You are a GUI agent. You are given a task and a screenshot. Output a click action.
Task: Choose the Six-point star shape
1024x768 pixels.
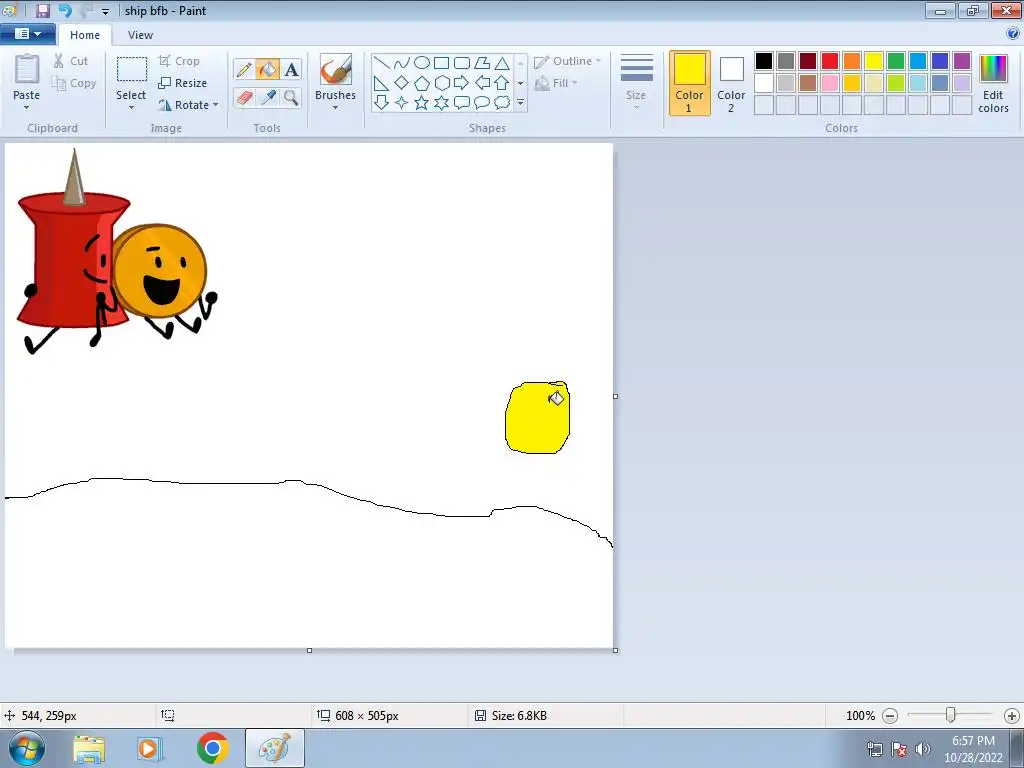coord(441,103)
